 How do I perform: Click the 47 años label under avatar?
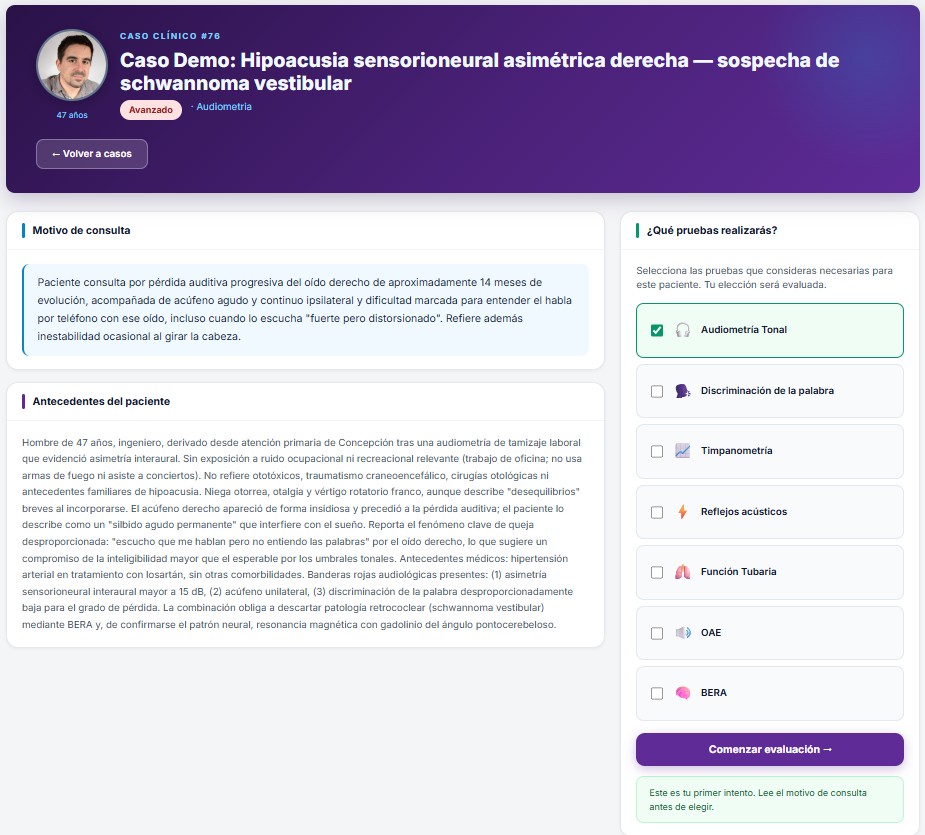coord(72,115)
